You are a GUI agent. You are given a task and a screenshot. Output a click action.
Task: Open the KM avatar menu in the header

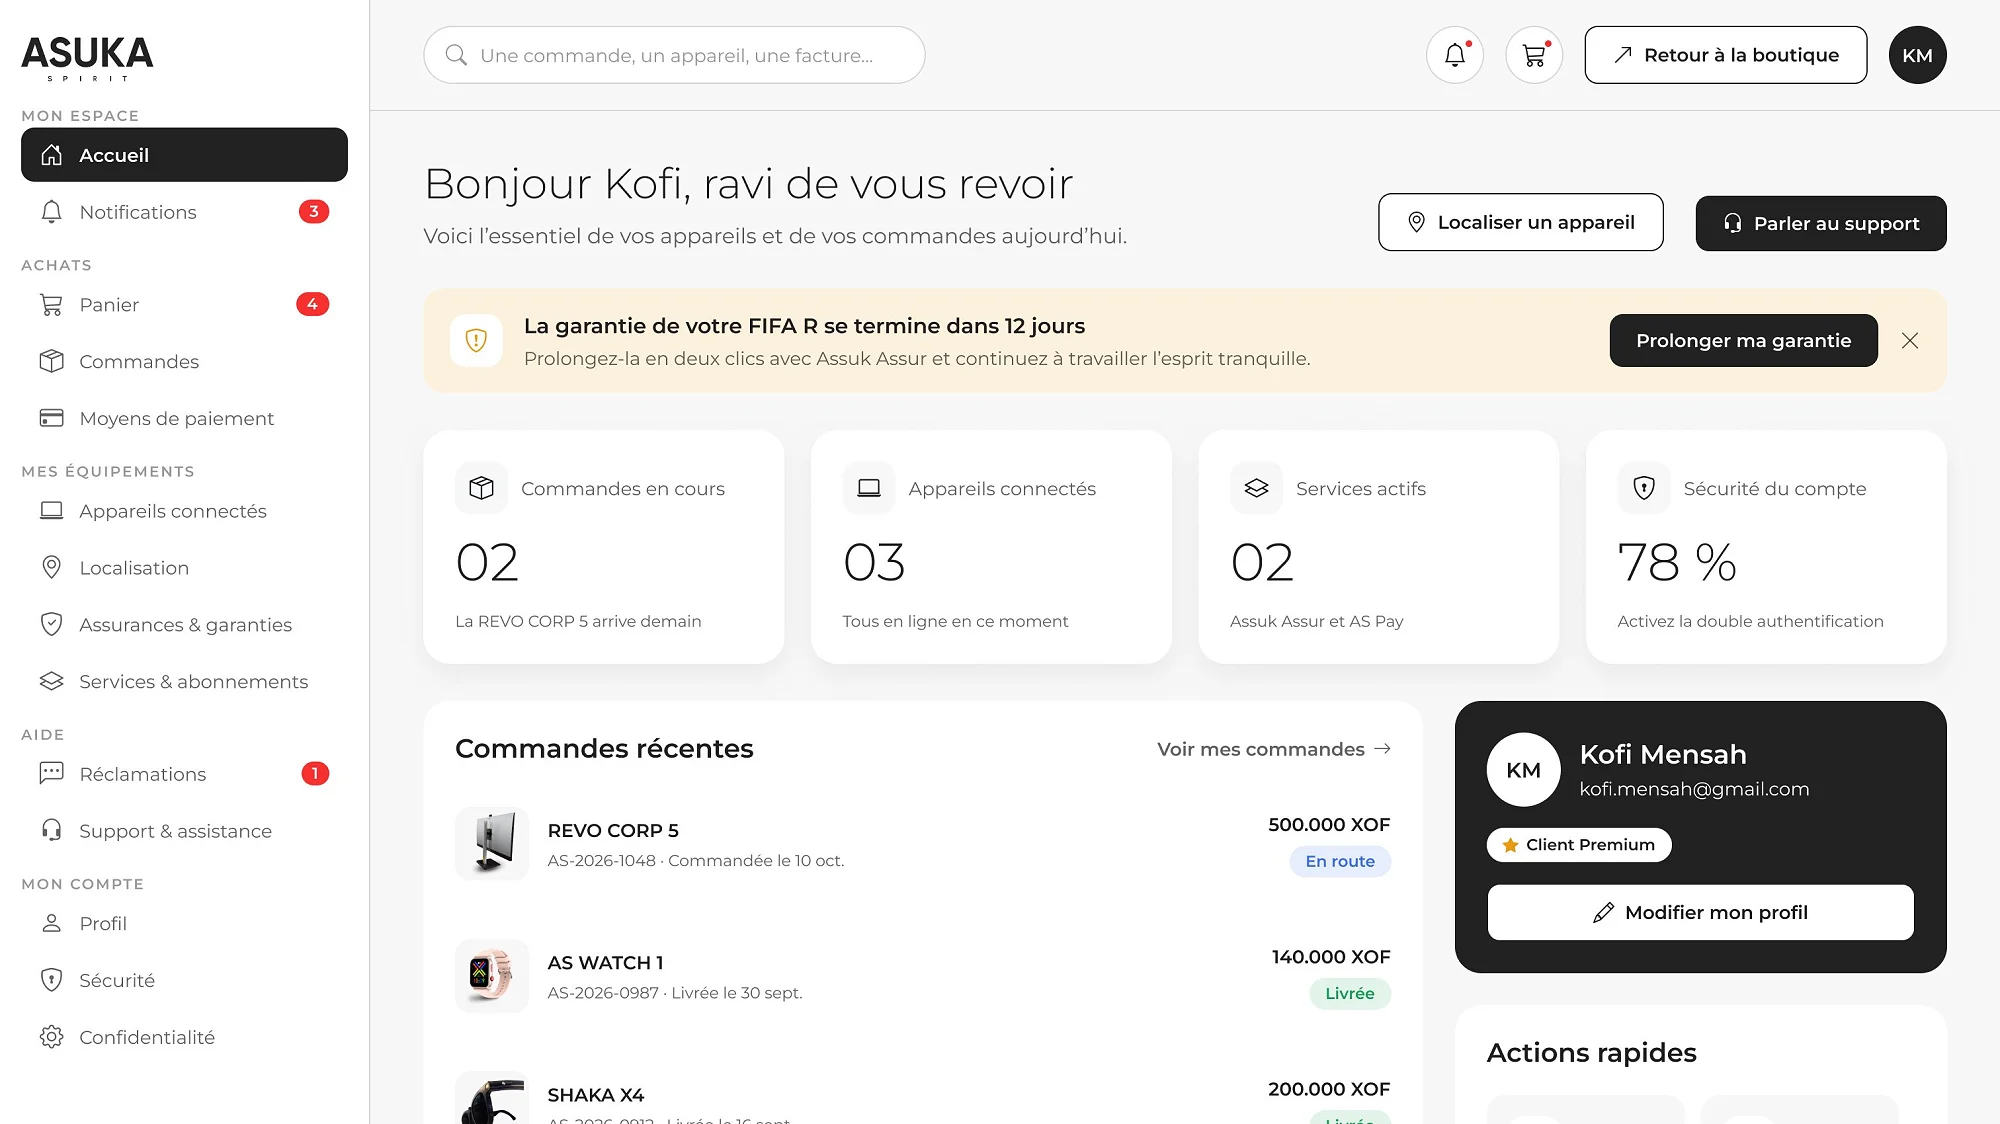[1917, 55]
